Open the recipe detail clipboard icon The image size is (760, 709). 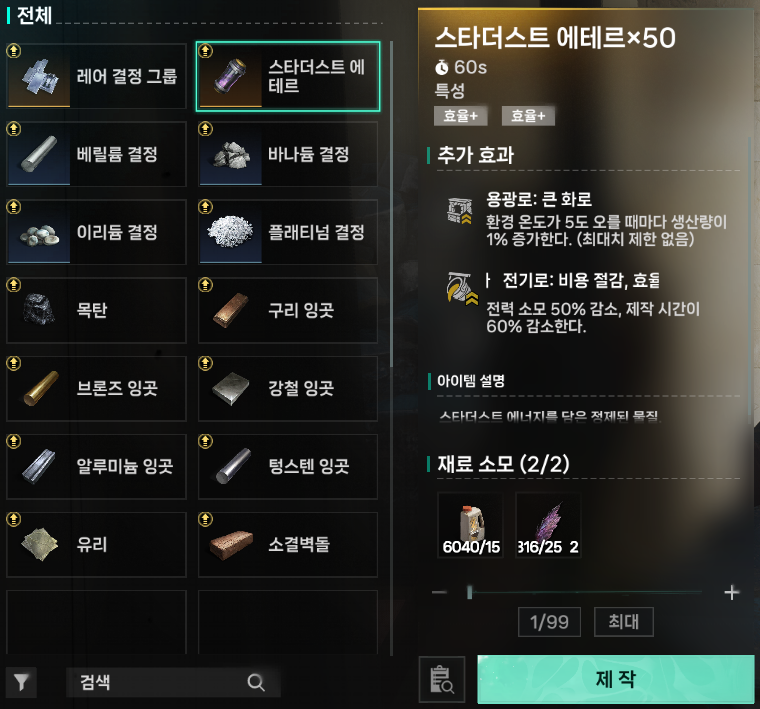[x=442, y=679]
